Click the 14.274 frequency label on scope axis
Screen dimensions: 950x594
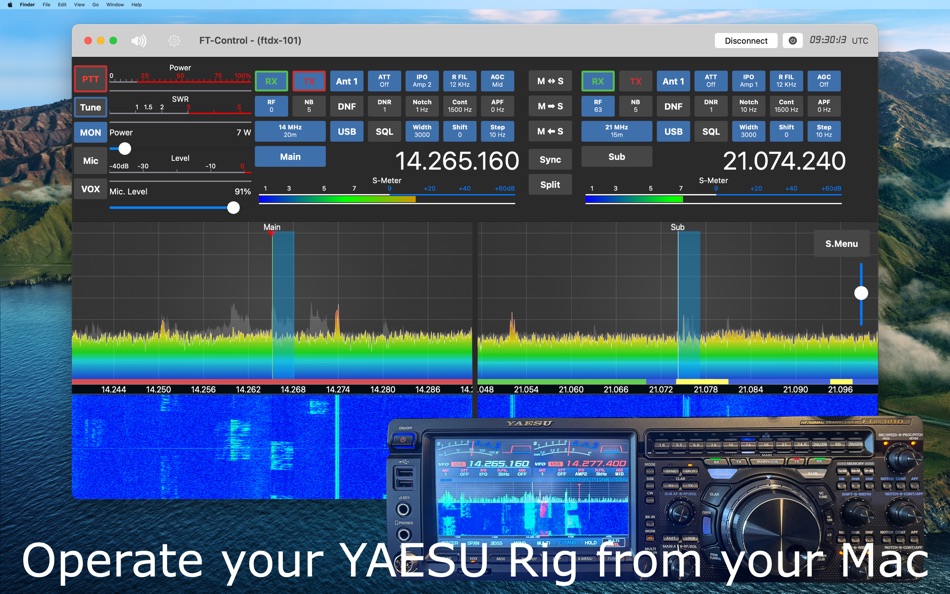coord(337,390)
